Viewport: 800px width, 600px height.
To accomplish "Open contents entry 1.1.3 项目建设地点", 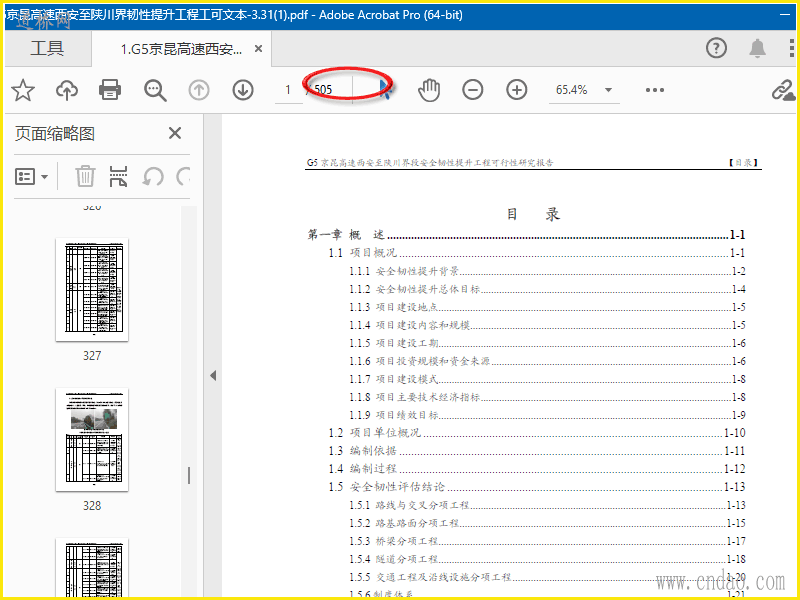I will pos(547,307).
